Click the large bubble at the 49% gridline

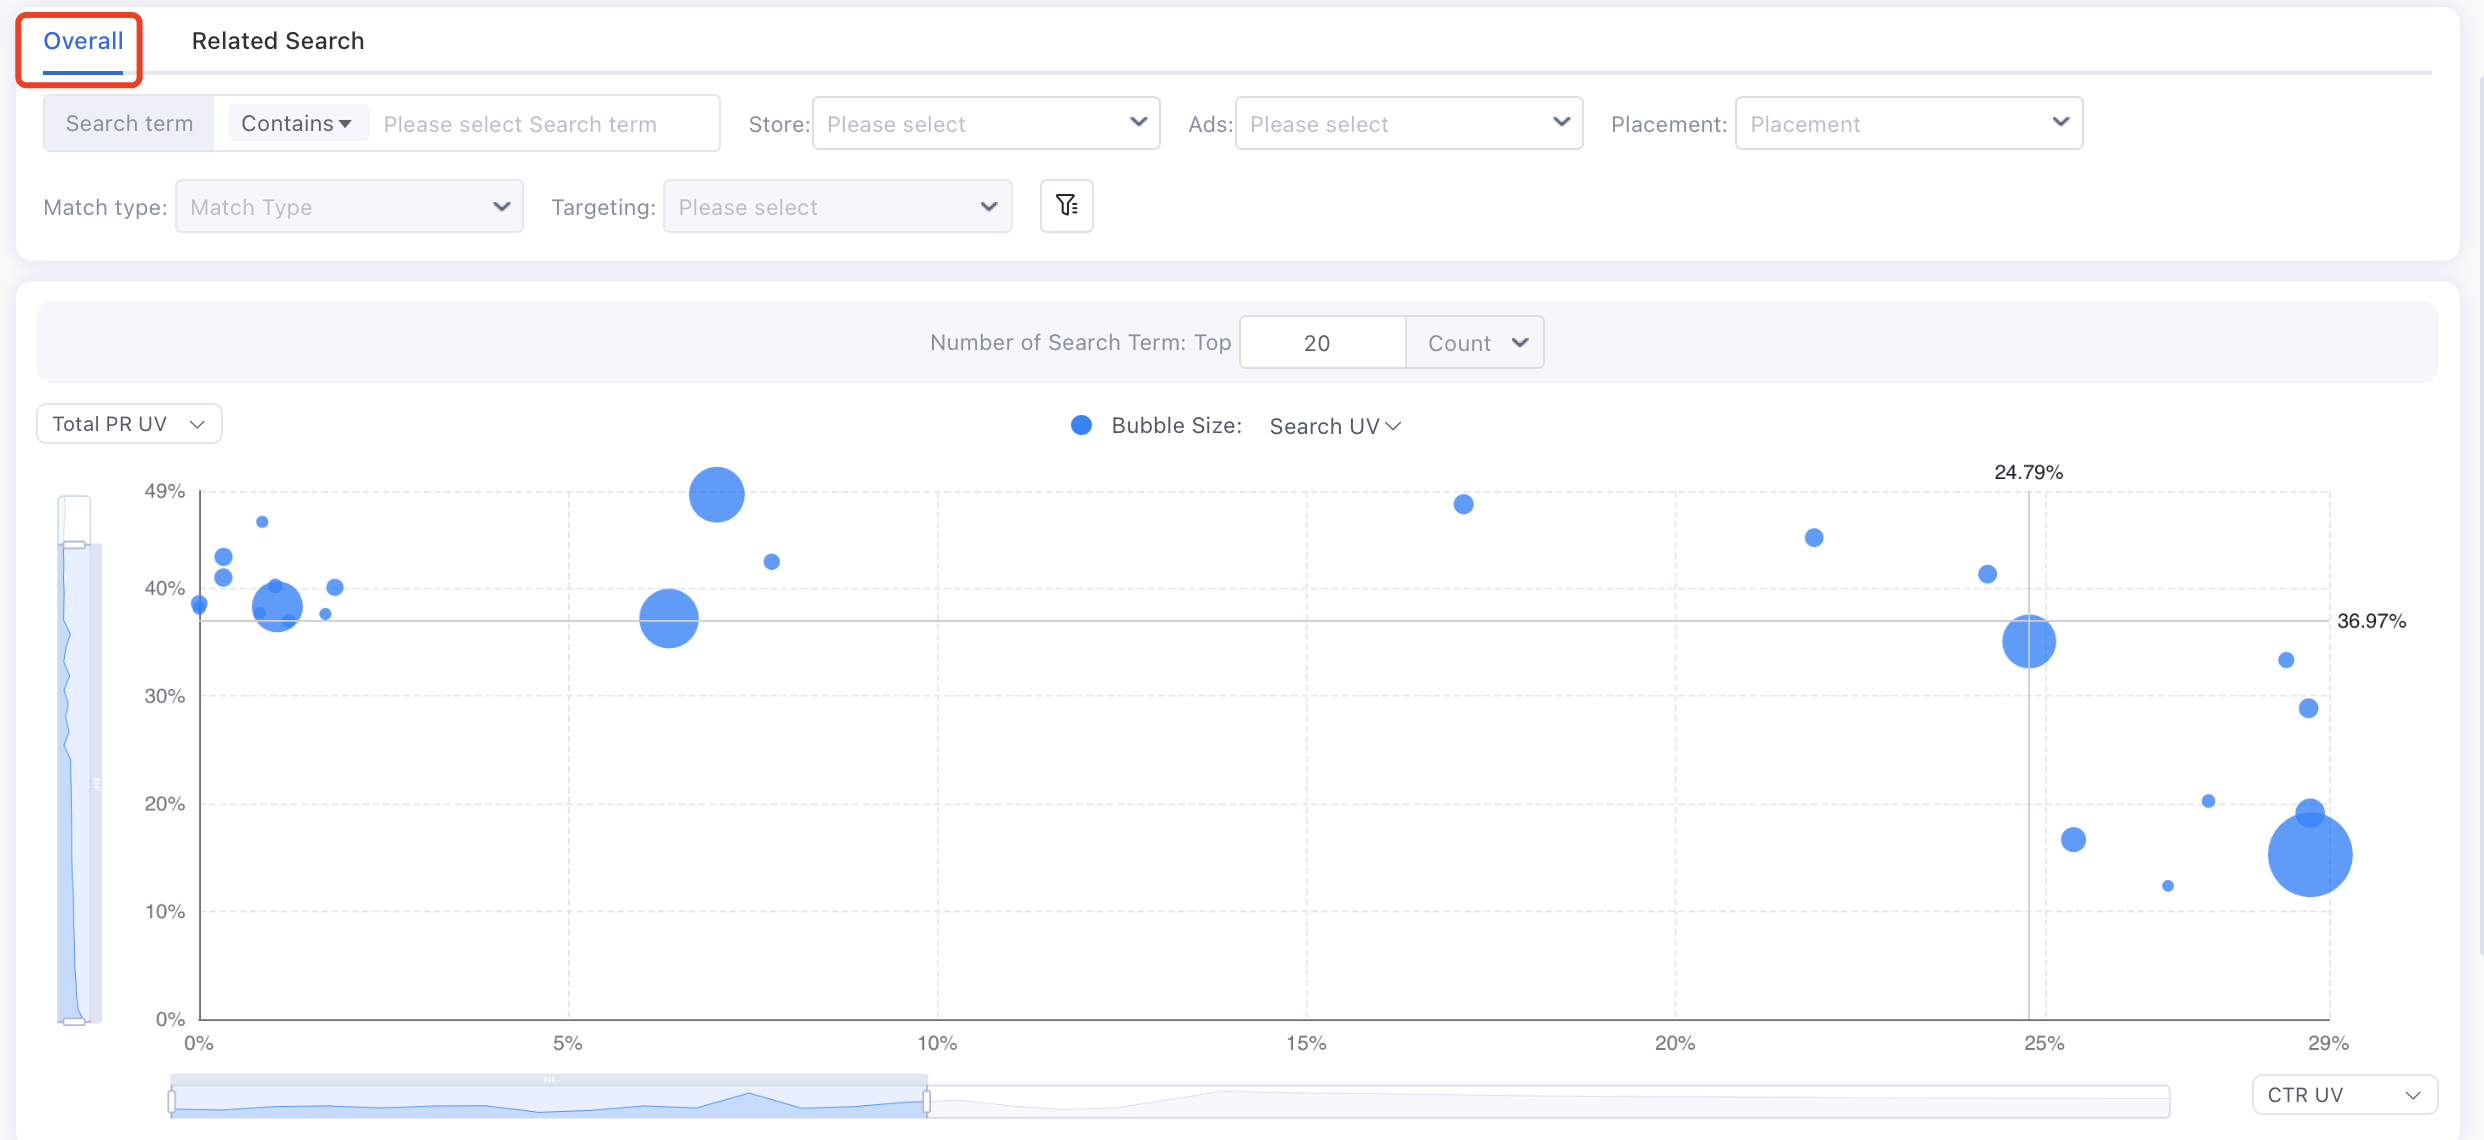(x=716, y=494)
